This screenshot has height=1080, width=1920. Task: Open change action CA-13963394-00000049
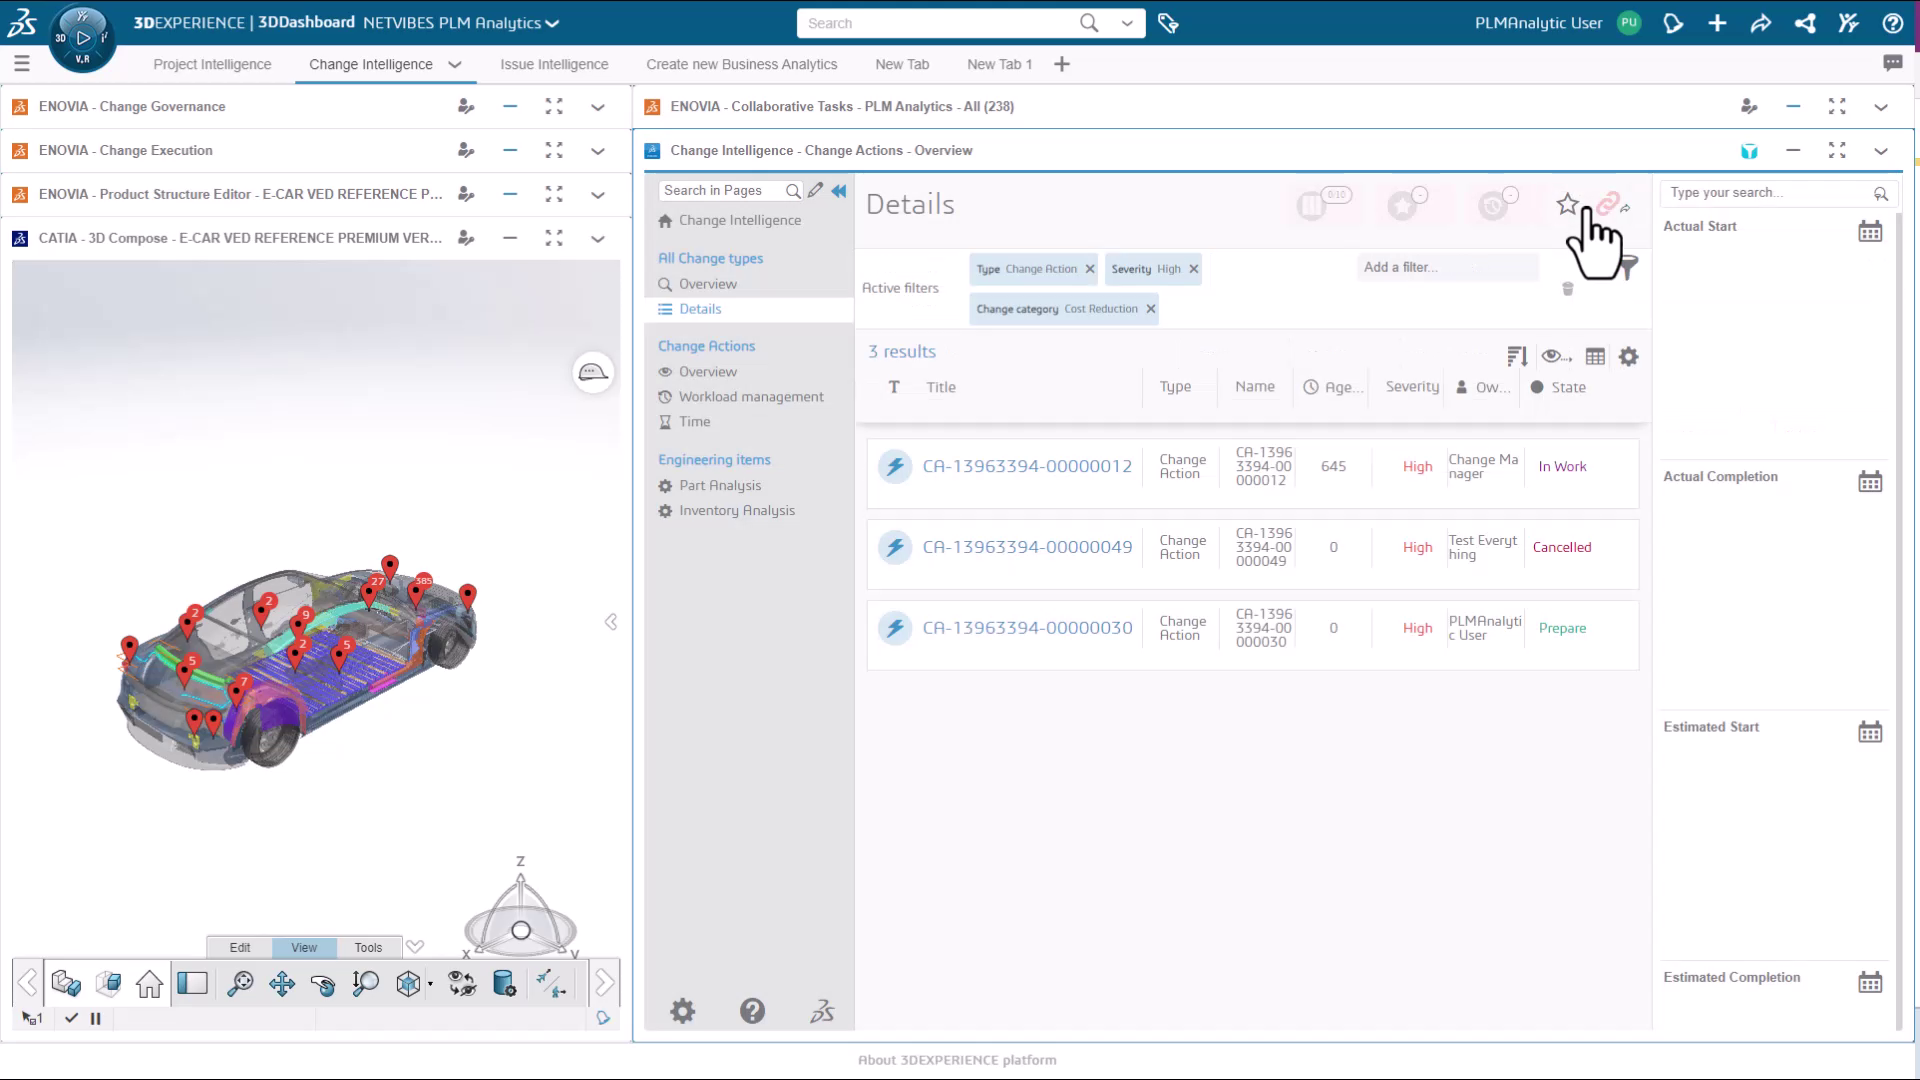pos(1027,548)
